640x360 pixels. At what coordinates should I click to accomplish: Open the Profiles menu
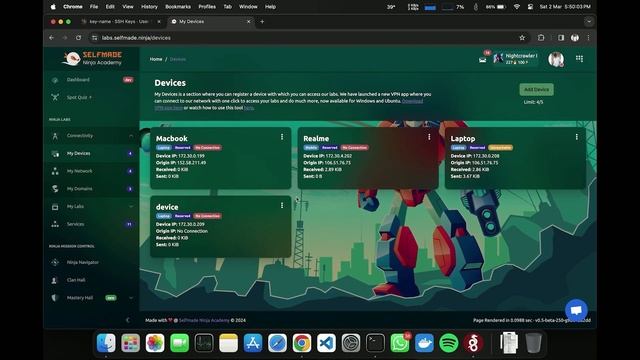207,7
